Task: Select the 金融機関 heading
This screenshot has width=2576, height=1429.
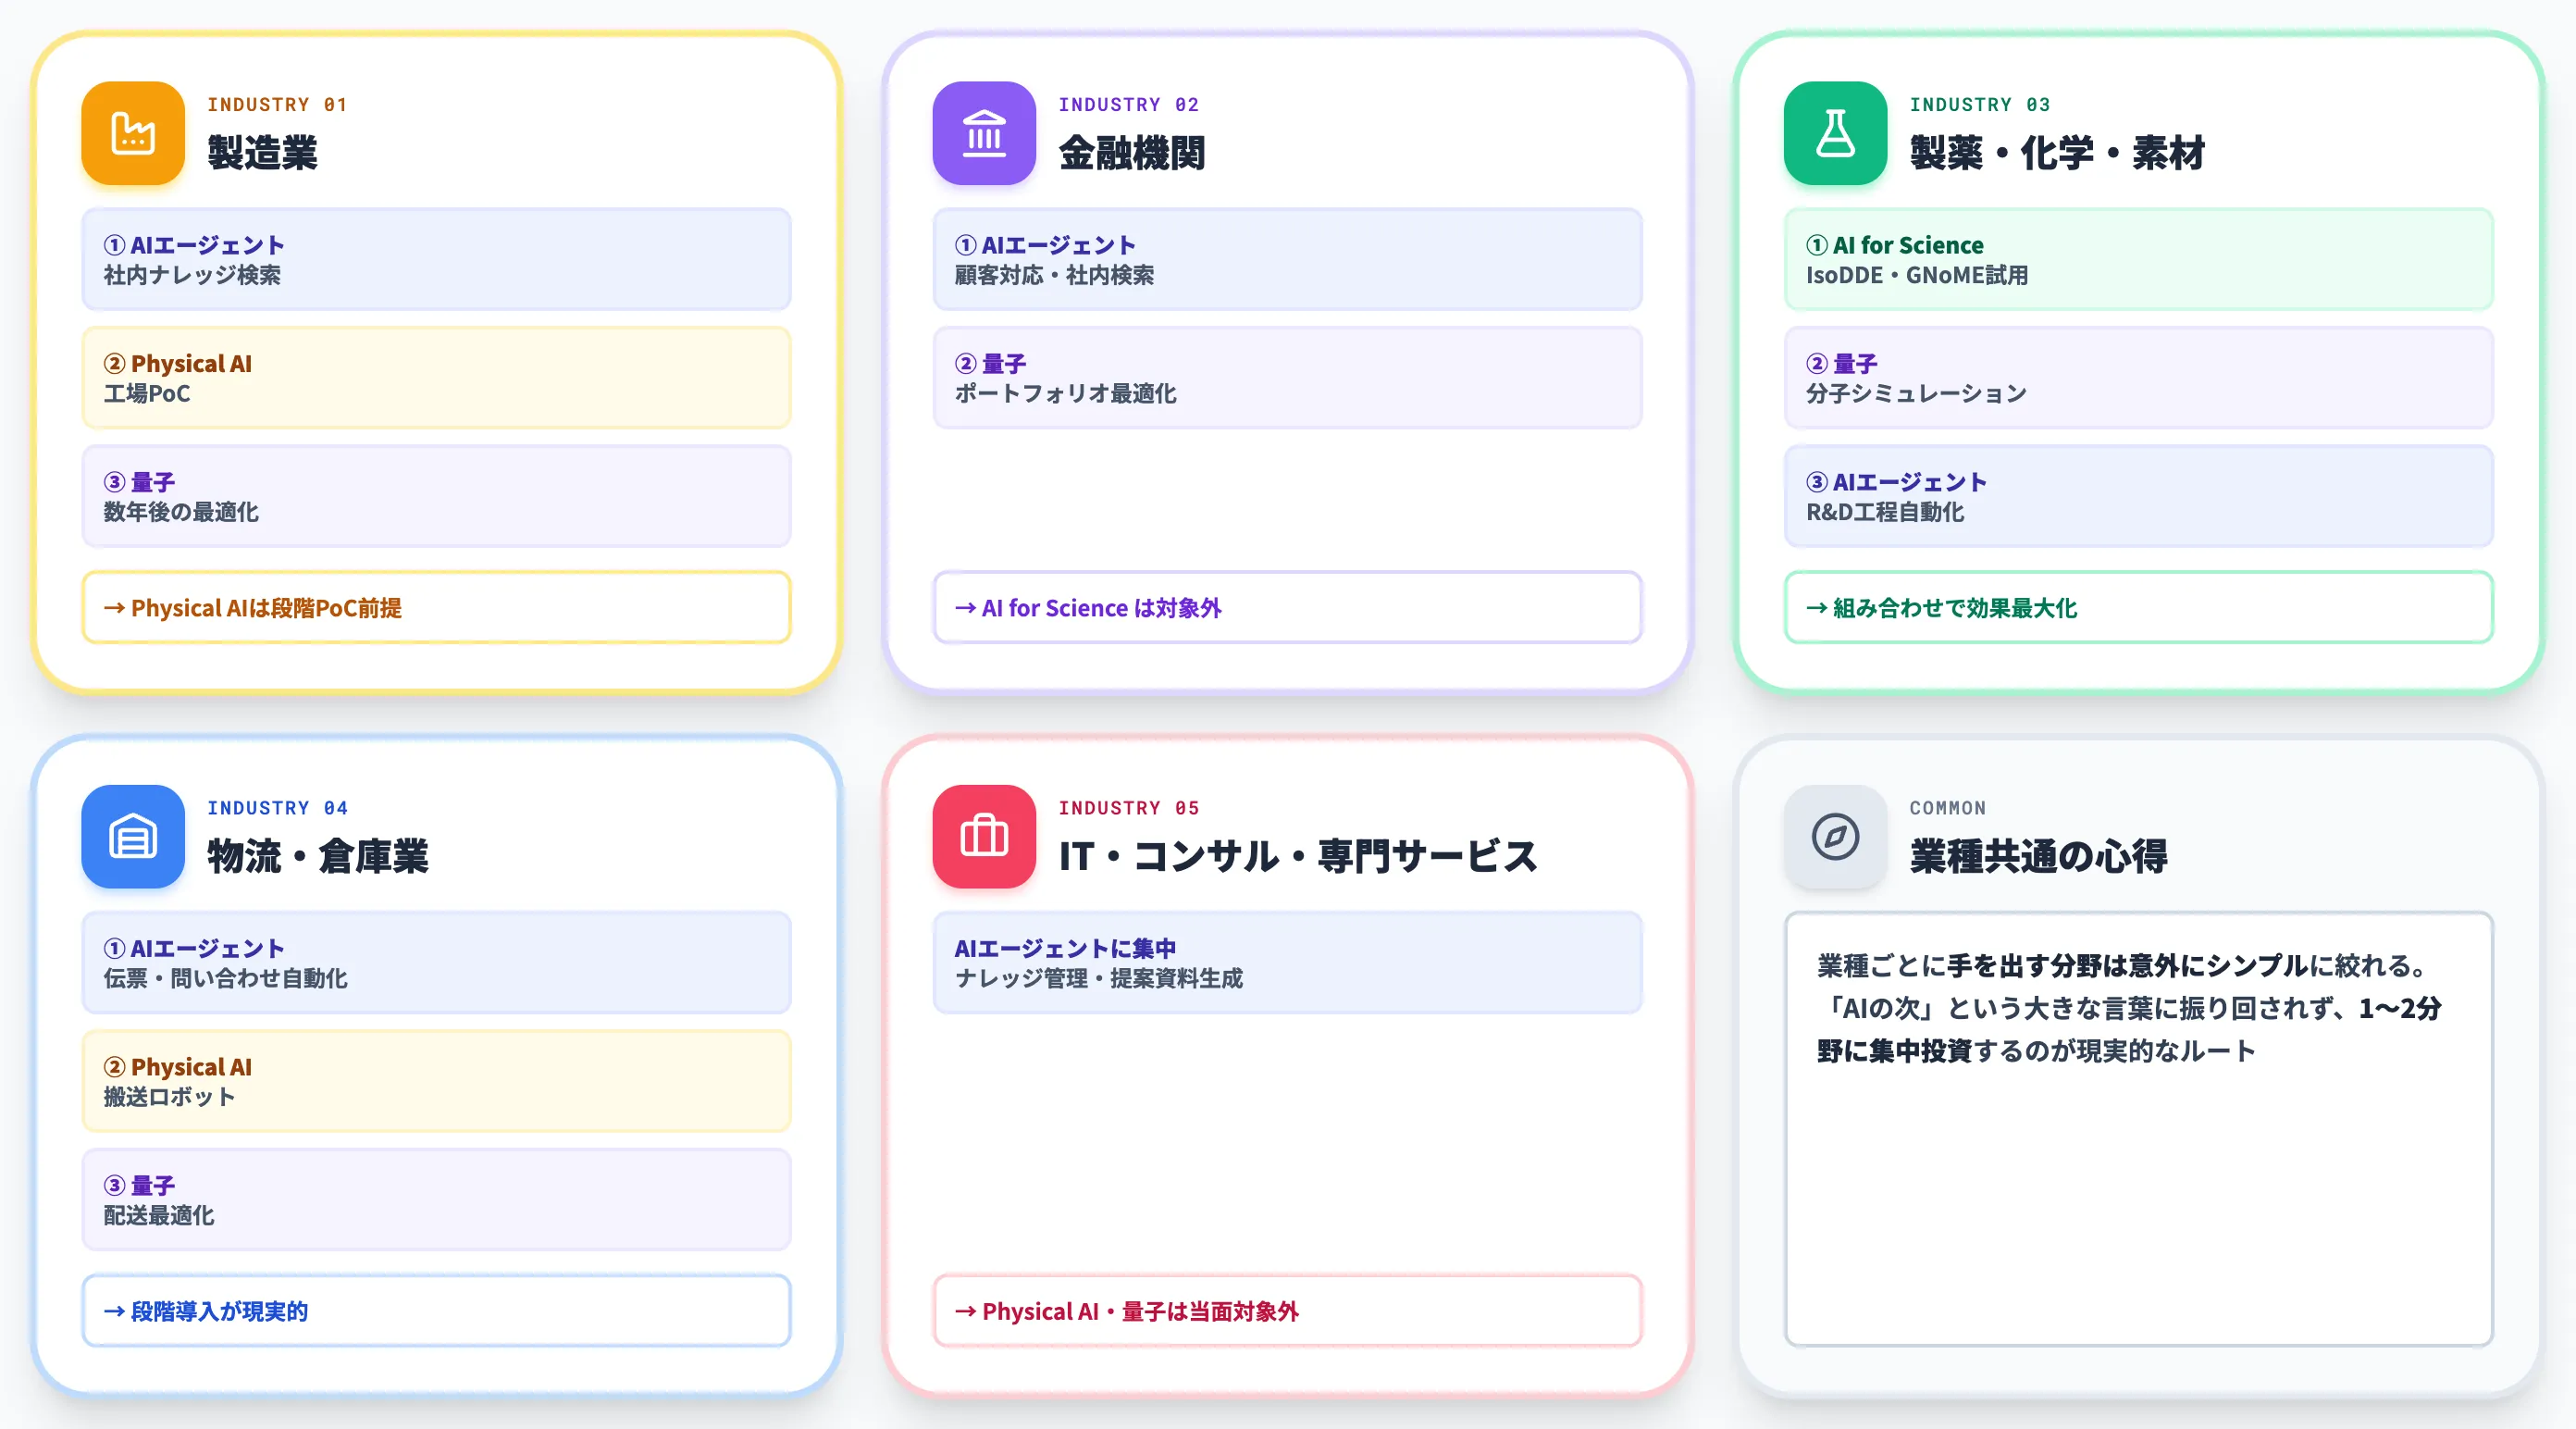Action: pos(1132,153)
